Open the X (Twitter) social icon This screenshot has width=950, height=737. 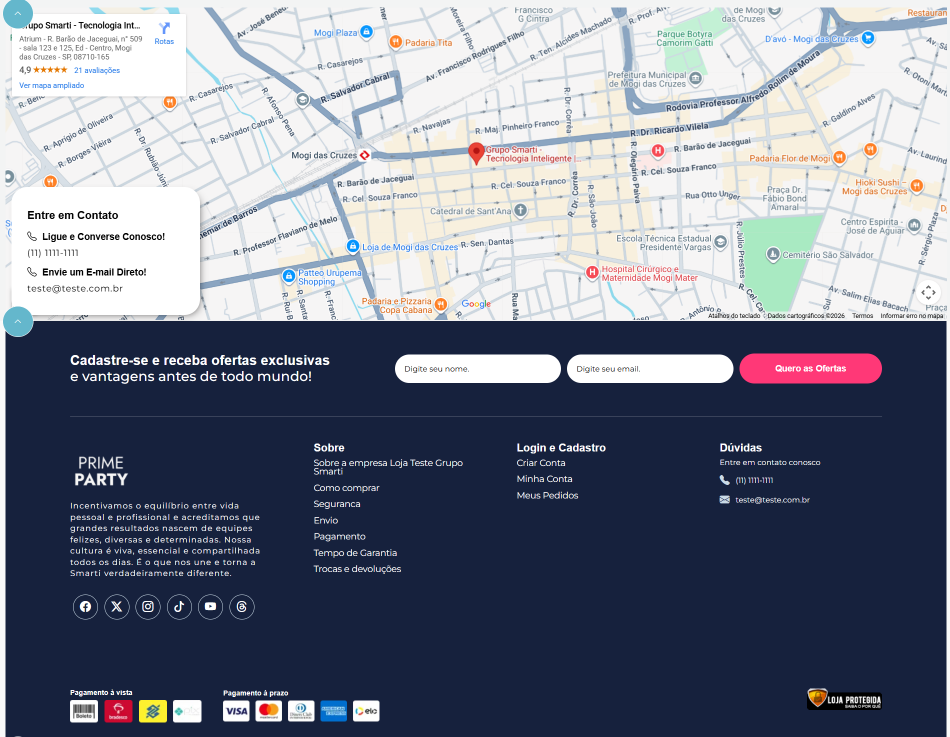(117, 607)
